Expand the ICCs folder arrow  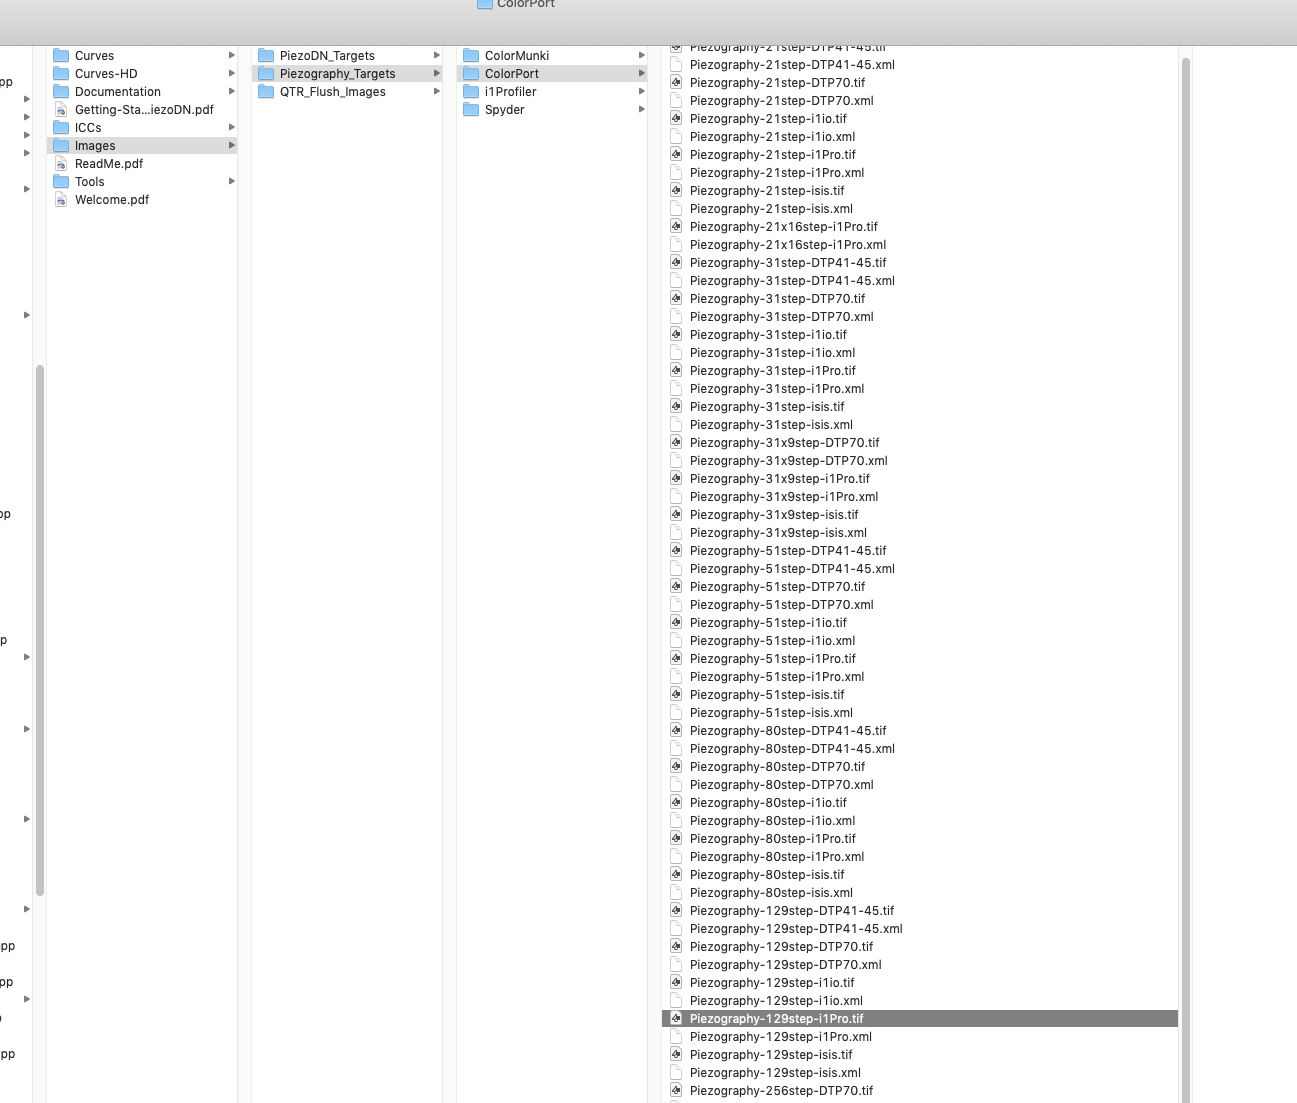(231, 128)
